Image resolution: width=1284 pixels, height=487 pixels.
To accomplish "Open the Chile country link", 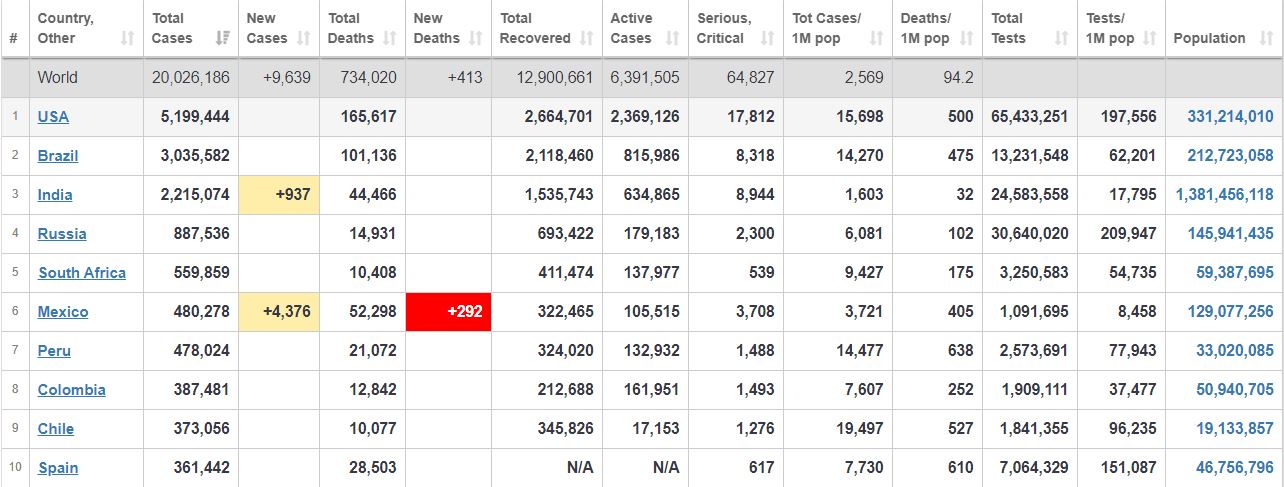I will tap(56, 428).
